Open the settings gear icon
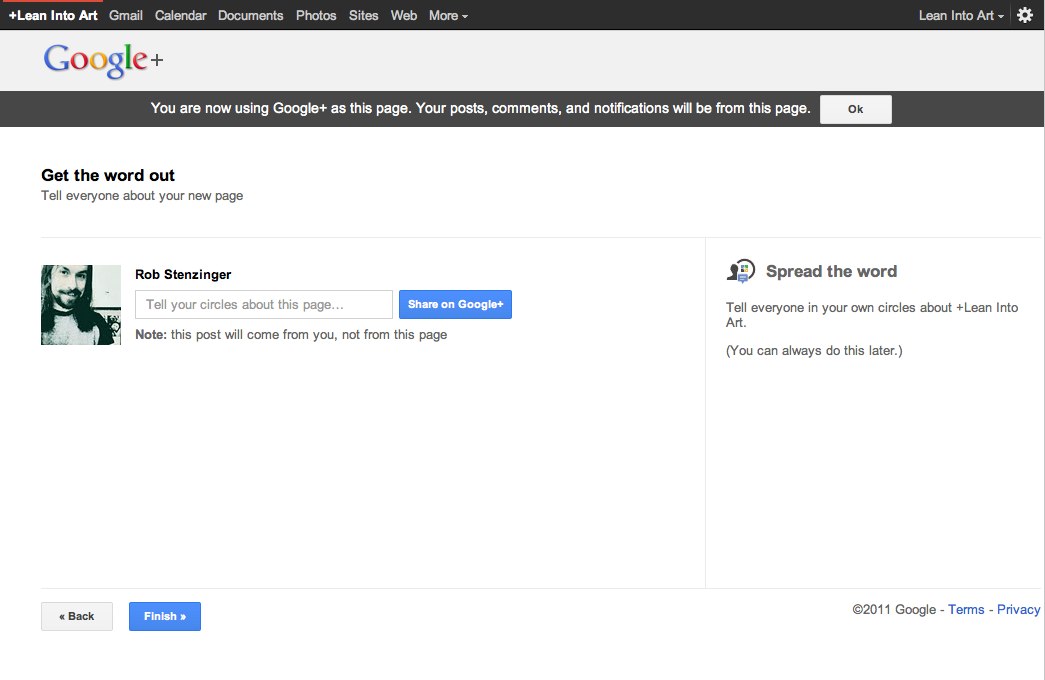 coord(1025,15)
